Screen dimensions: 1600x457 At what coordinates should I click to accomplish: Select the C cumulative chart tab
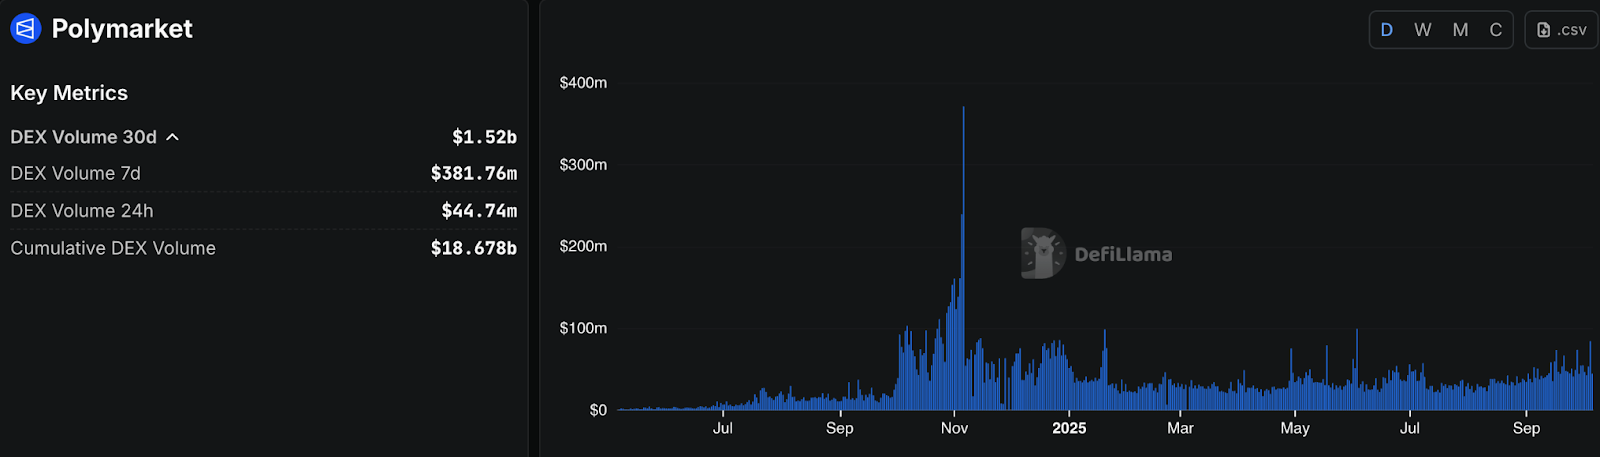coord(1496,30)
